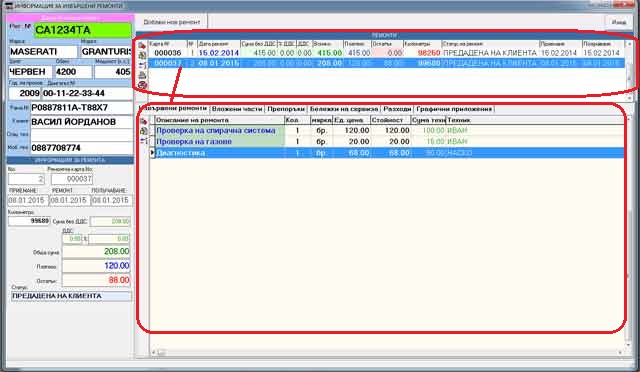This screenshot has width=640, height=372.
Task: Open the Извършени ремонти tab
Action: [x=174, y=108]
